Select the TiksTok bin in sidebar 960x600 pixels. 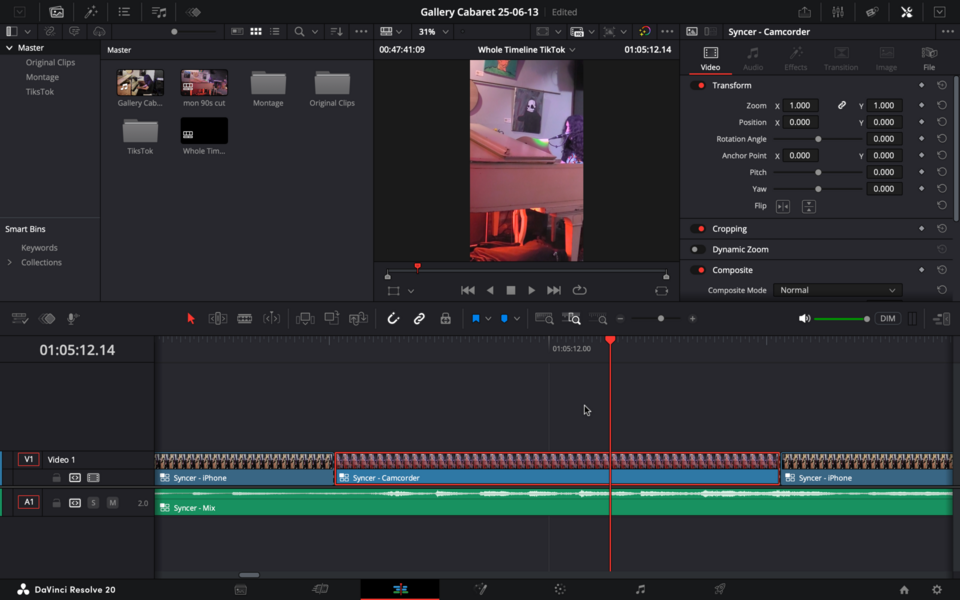coord(40,92)
